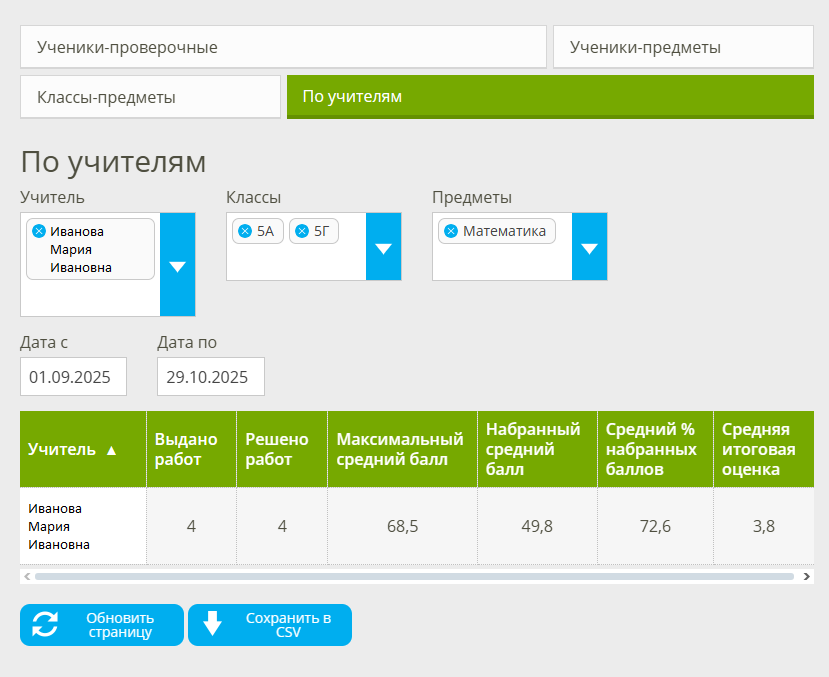This screenshot has height=677, width=829.
Task: Click the Дата с date field showing 01.09.2025
Action: 75,376
